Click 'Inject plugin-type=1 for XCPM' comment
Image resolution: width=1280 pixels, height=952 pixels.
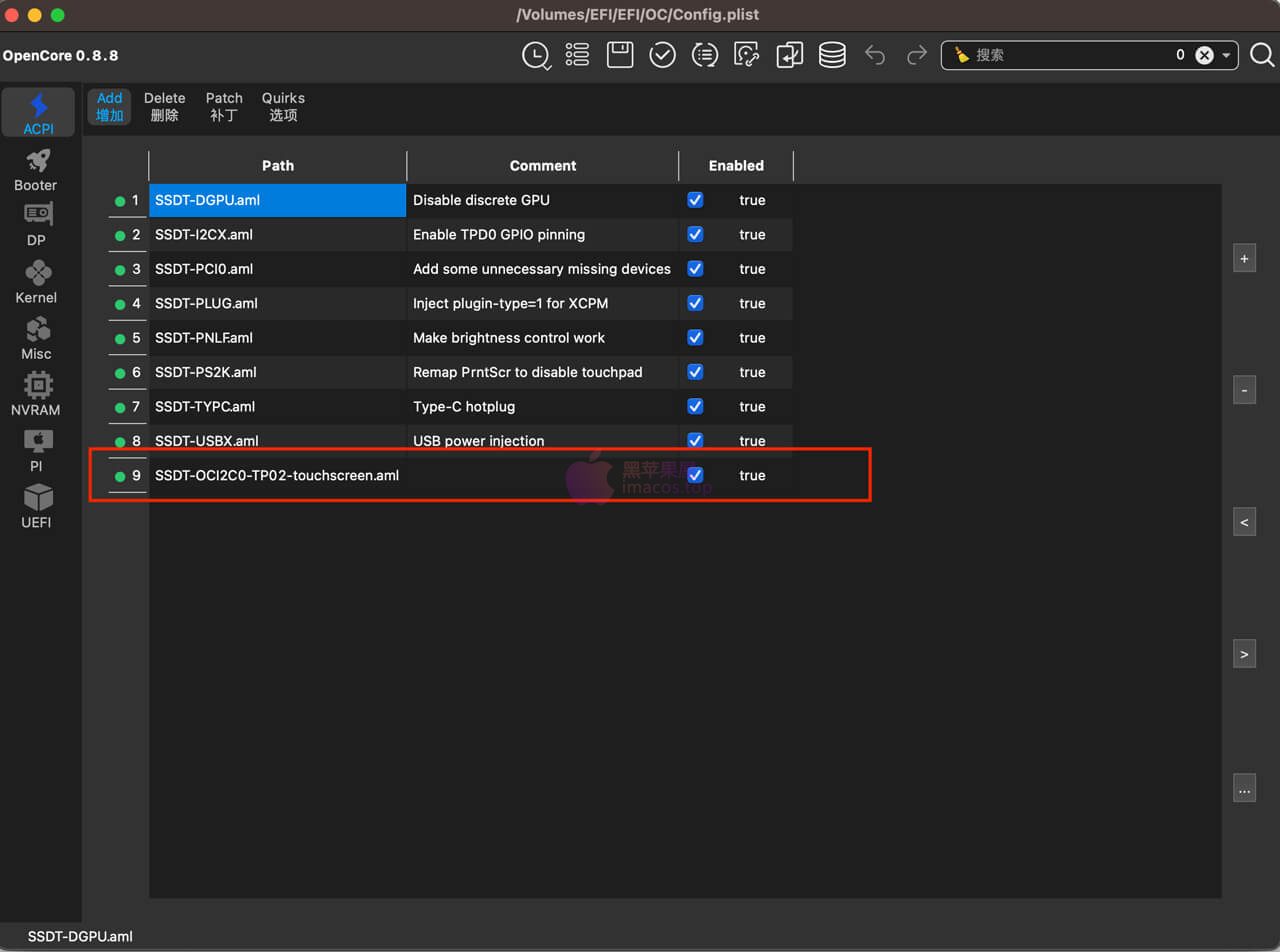543,303
